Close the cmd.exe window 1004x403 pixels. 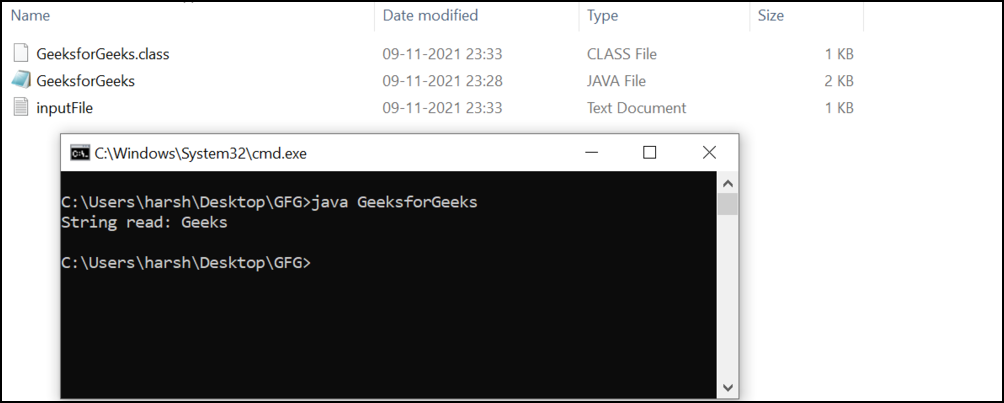click(709, 152)
